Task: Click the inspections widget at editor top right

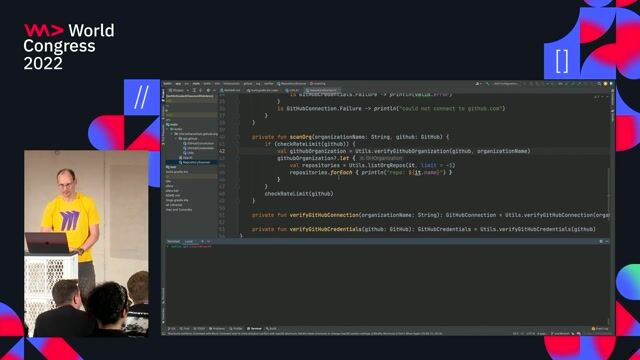Action: [x=600, y=97]
